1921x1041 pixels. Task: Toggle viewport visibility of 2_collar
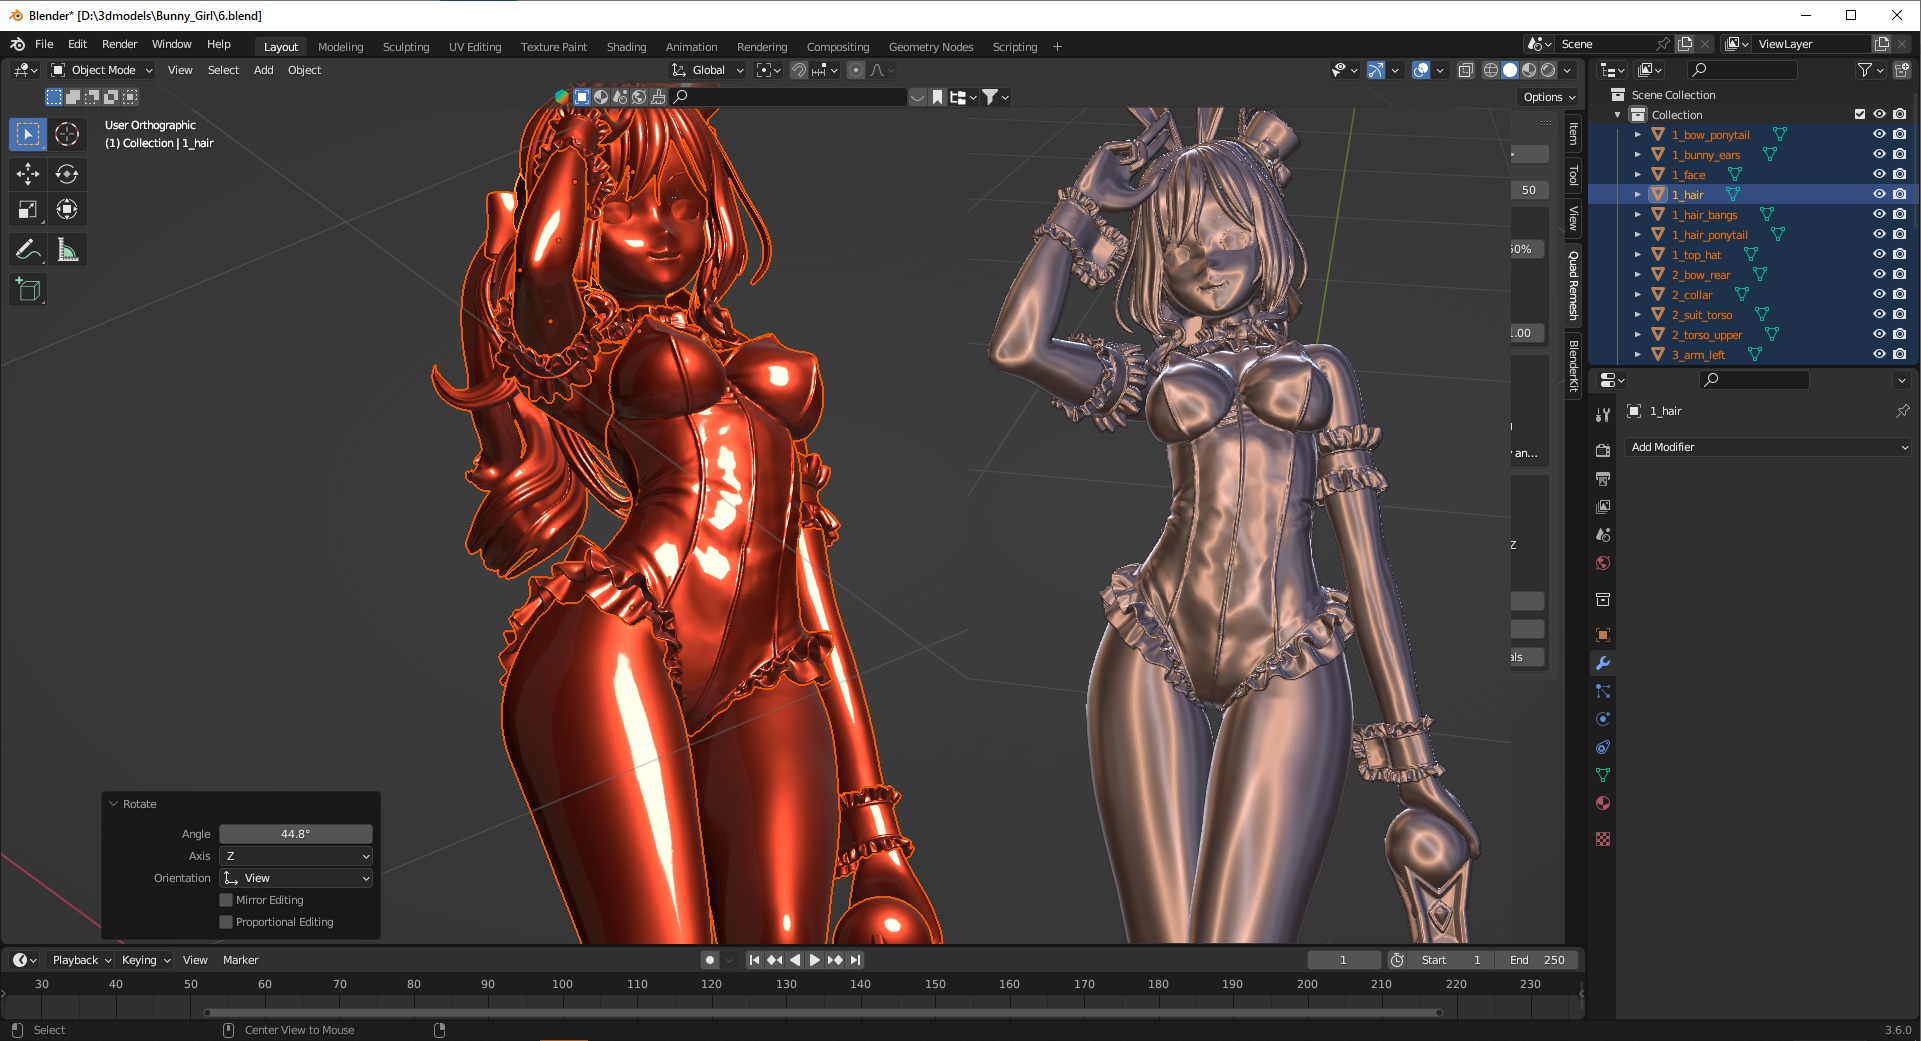pyautogui.click(x=1879, y=294)
